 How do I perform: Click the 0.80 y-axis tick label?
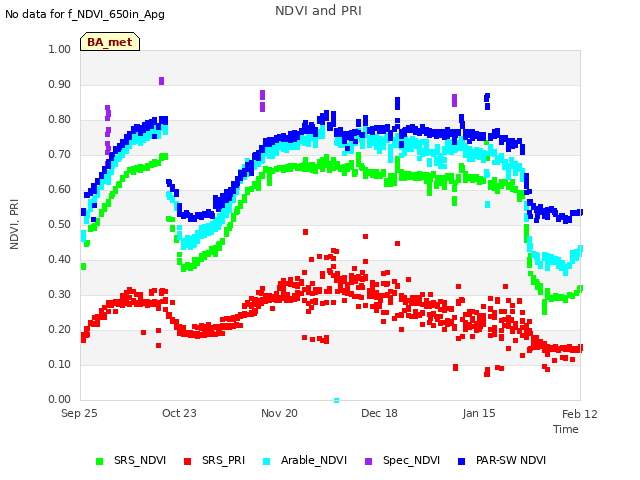point(60,120)
